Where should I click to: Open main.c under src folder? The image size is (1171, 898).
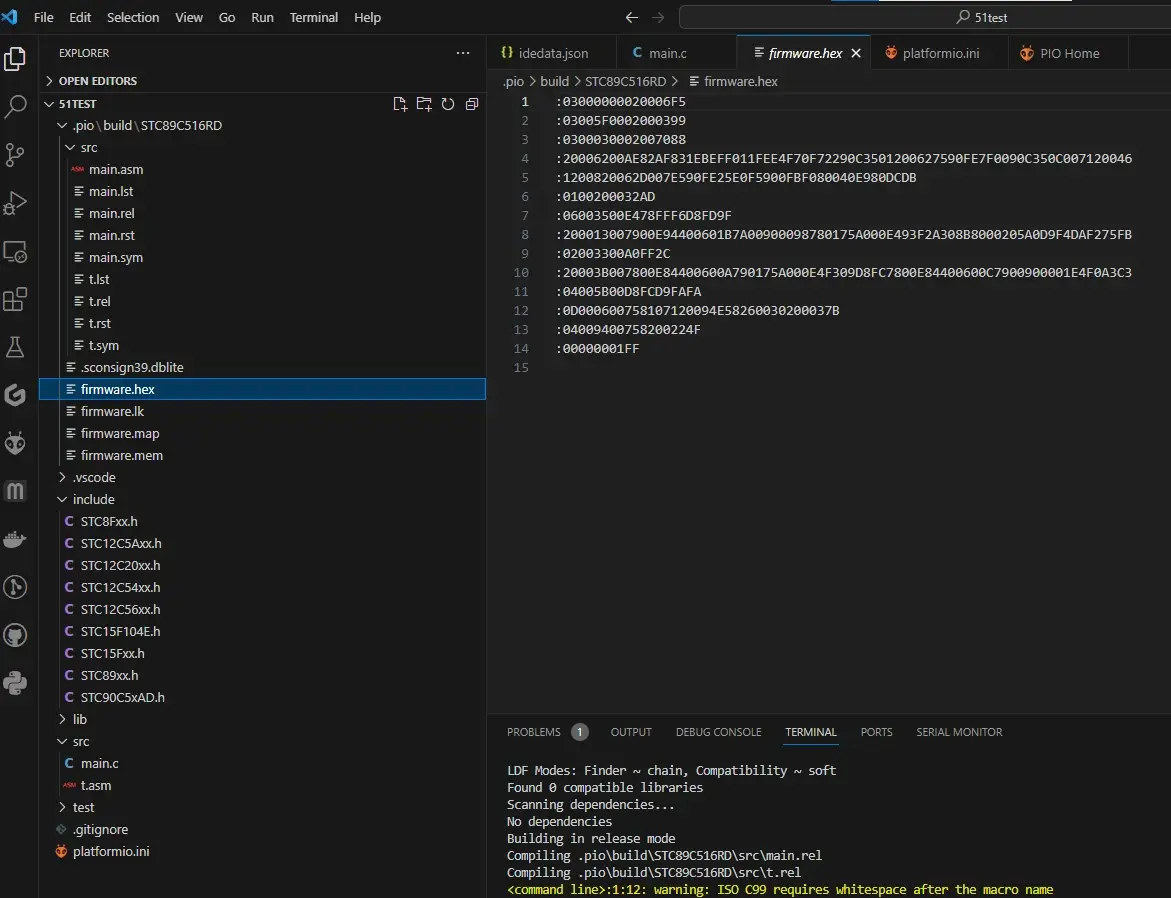click(99, 763)
